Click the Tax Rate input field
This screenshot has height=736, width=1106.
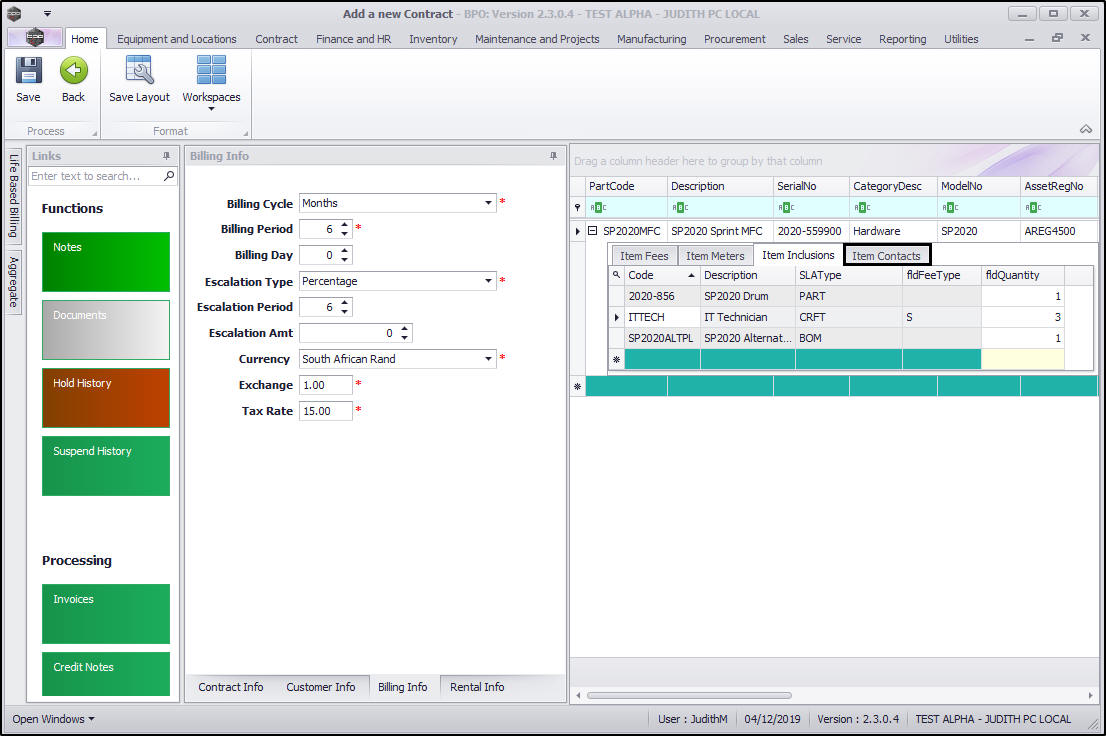(325, 411)
